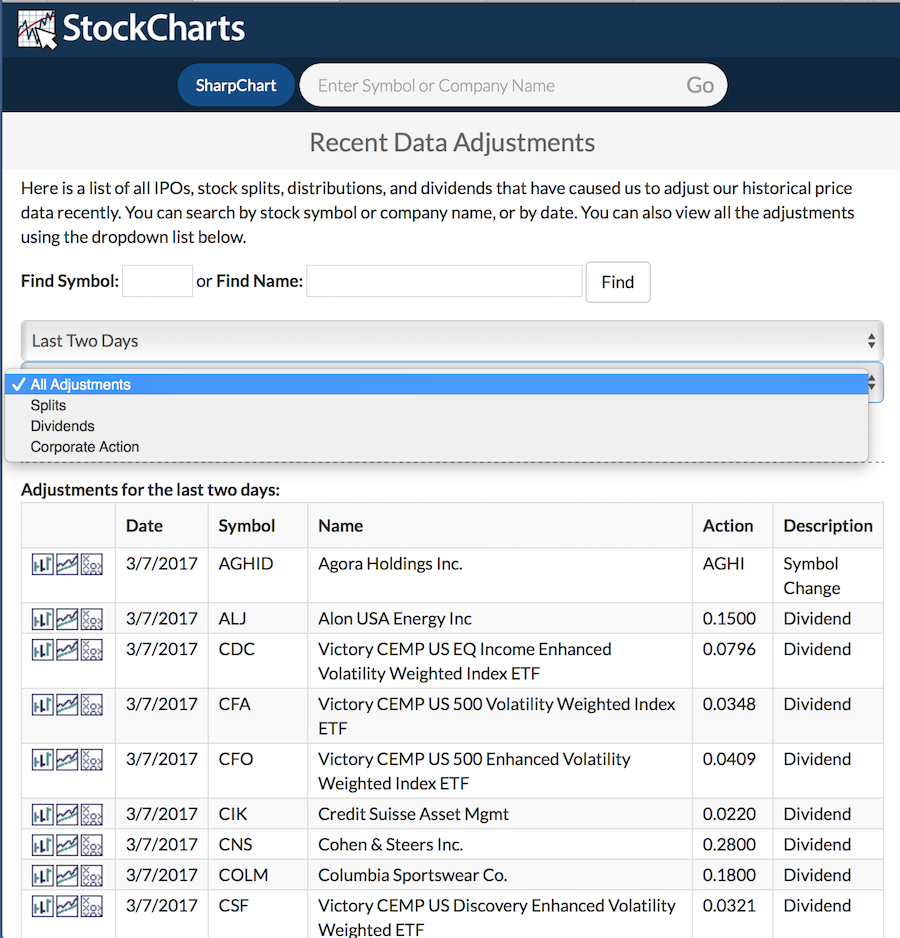Click the Go button in search bar
The image size is (900, 938).
(700, 86)
